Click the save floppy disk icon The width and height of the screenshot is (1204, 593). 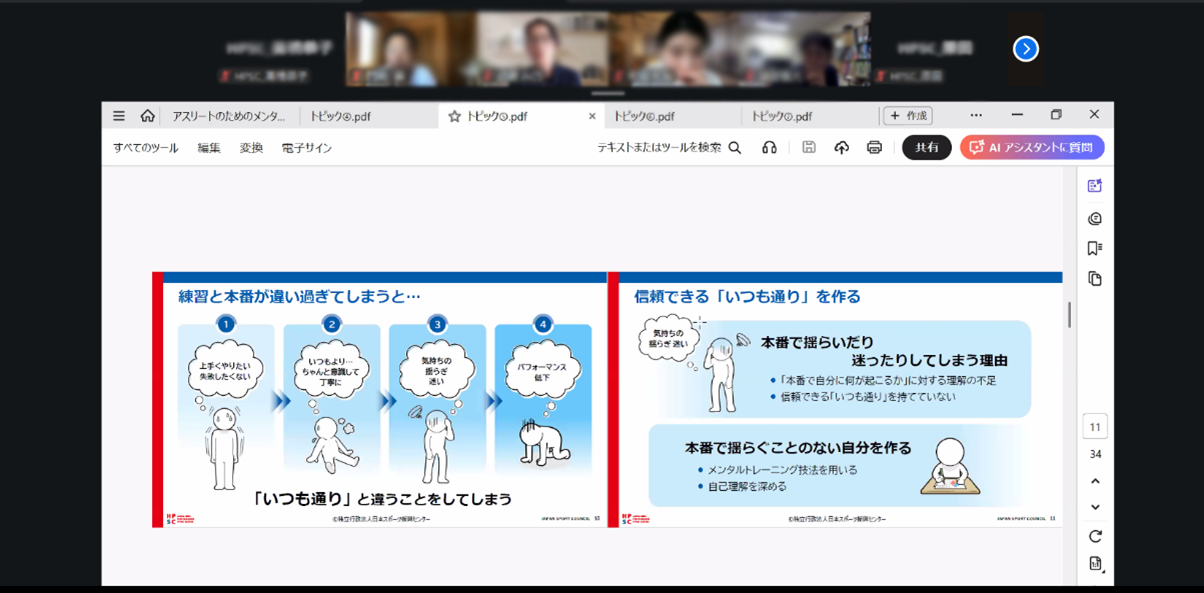click(809, 148)
